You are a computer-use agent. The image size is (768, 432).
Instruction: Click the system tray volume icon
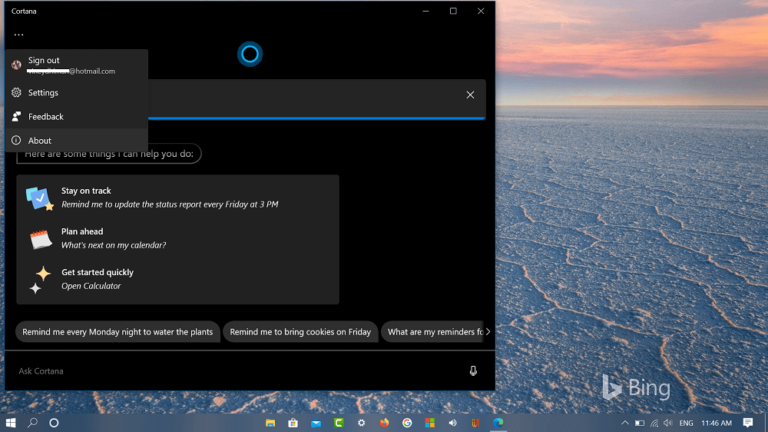668,423
